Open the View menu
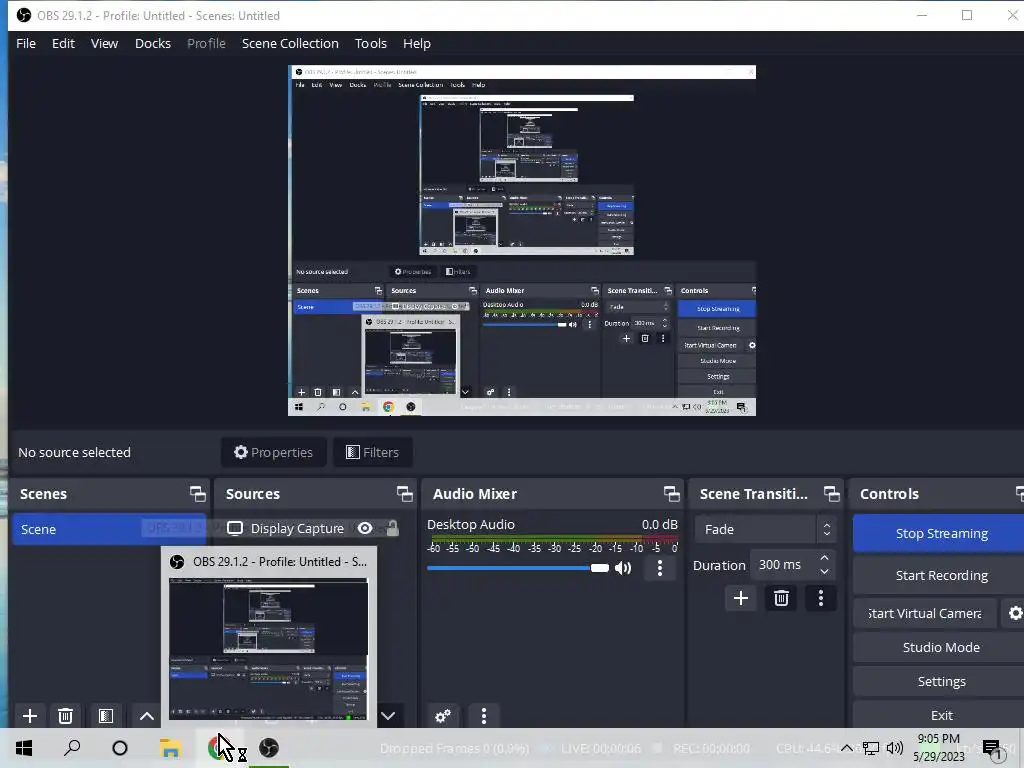 pos(104,43)
